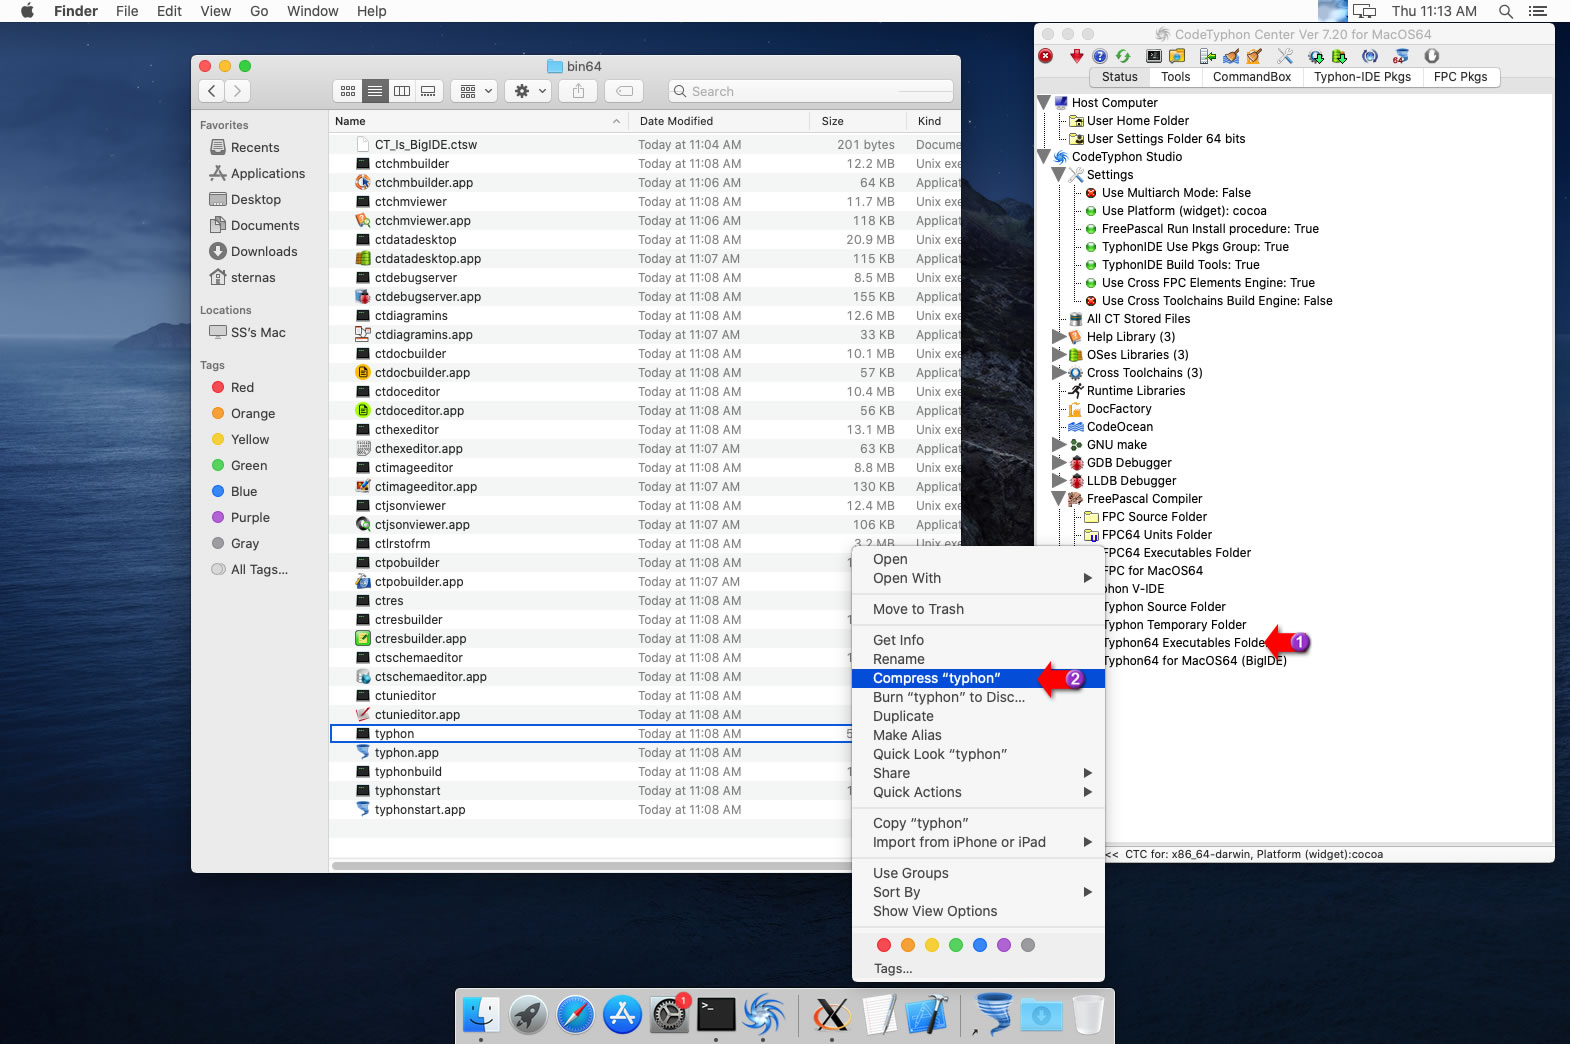Open the terminal icon in CodeTyphon toolbar

pos(1154,56)
